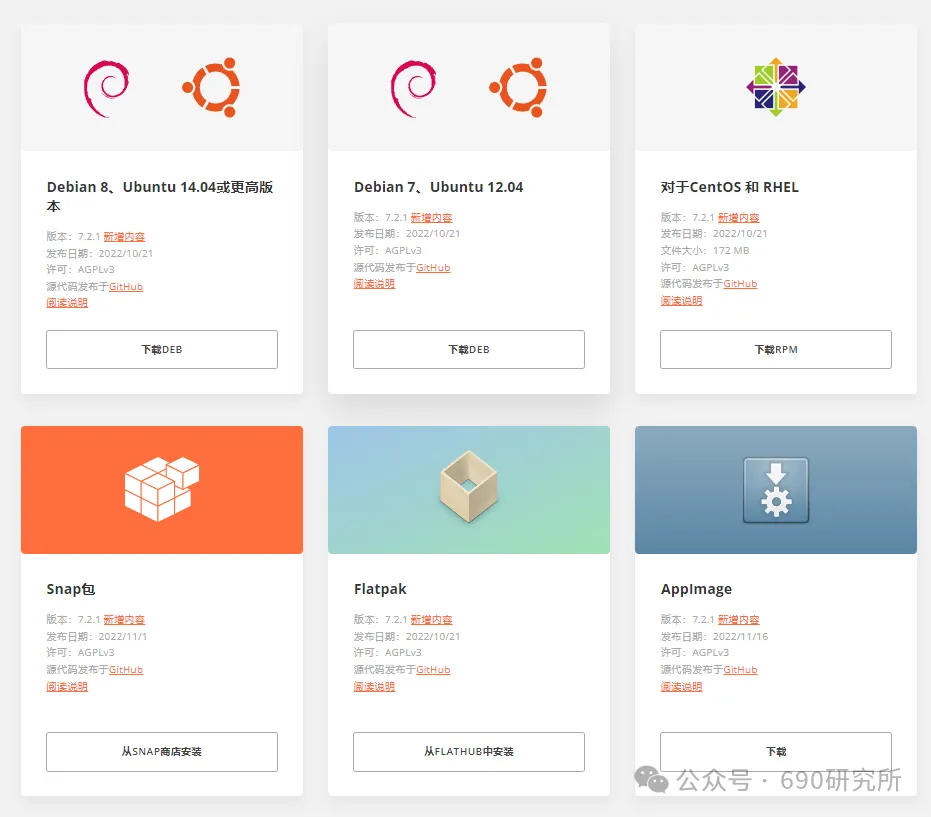Open 阅读说明 link in Debian 8 card
The image size is (931, 817).
point(67,303)
